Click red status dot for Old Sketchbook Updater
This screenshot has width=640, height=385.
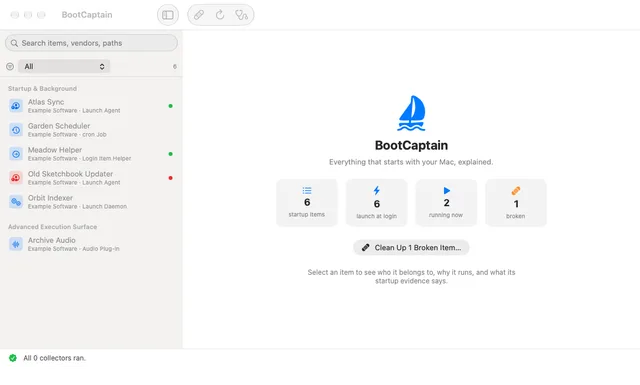(x=171, y=178)
